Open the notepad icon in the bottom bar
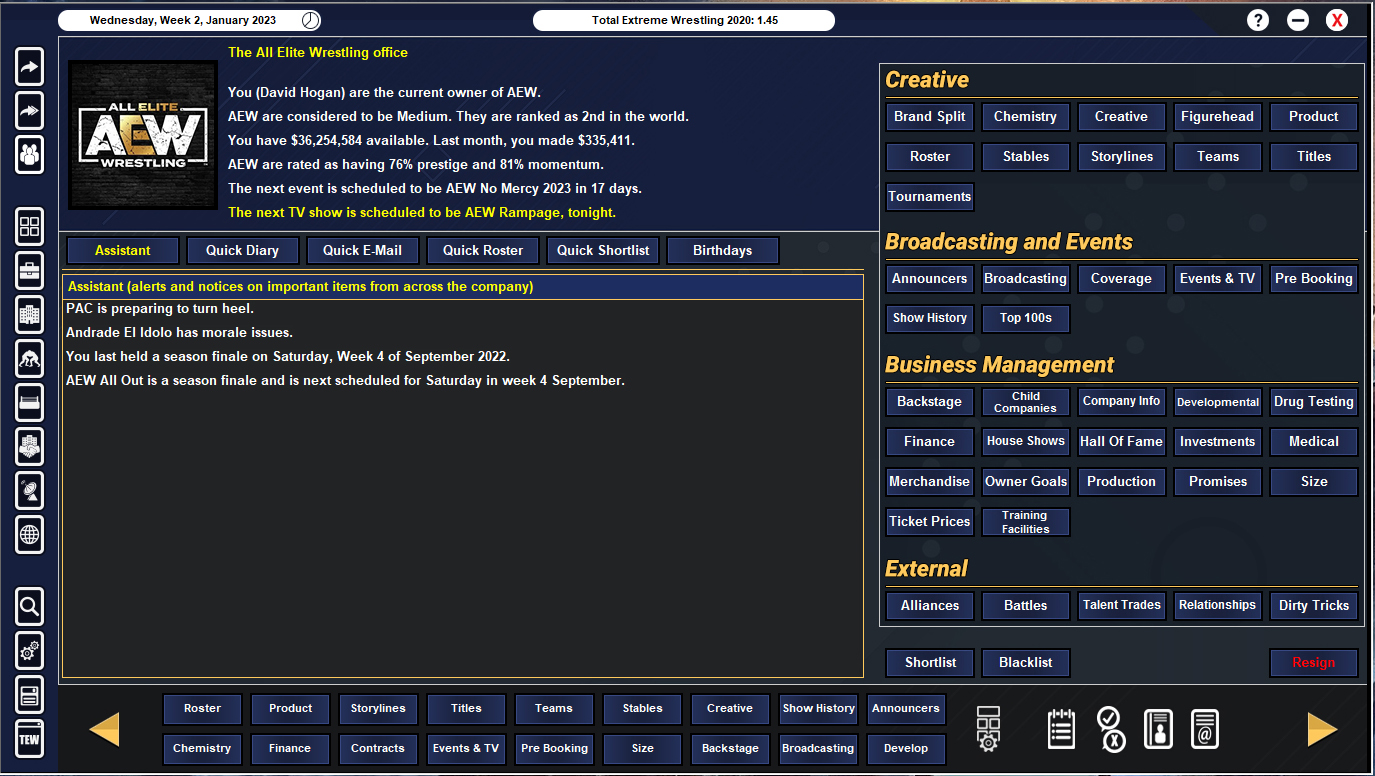This screenshot has width=1375, height=776. point(1061,728)
